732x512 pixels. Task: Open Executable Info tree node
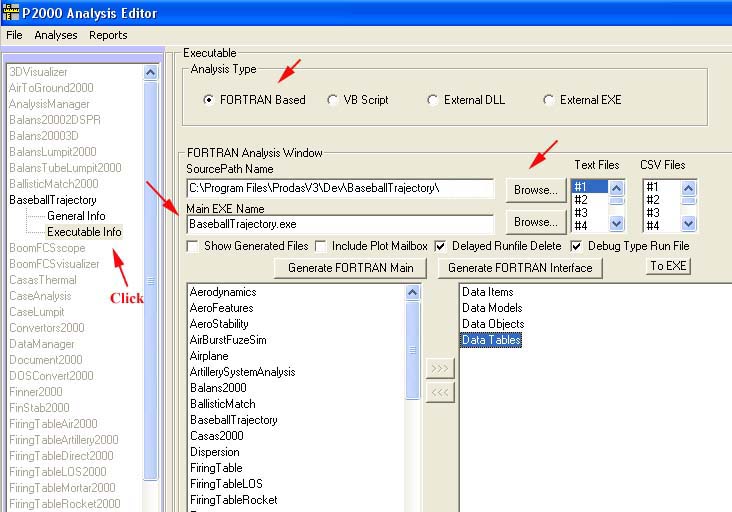84,231
